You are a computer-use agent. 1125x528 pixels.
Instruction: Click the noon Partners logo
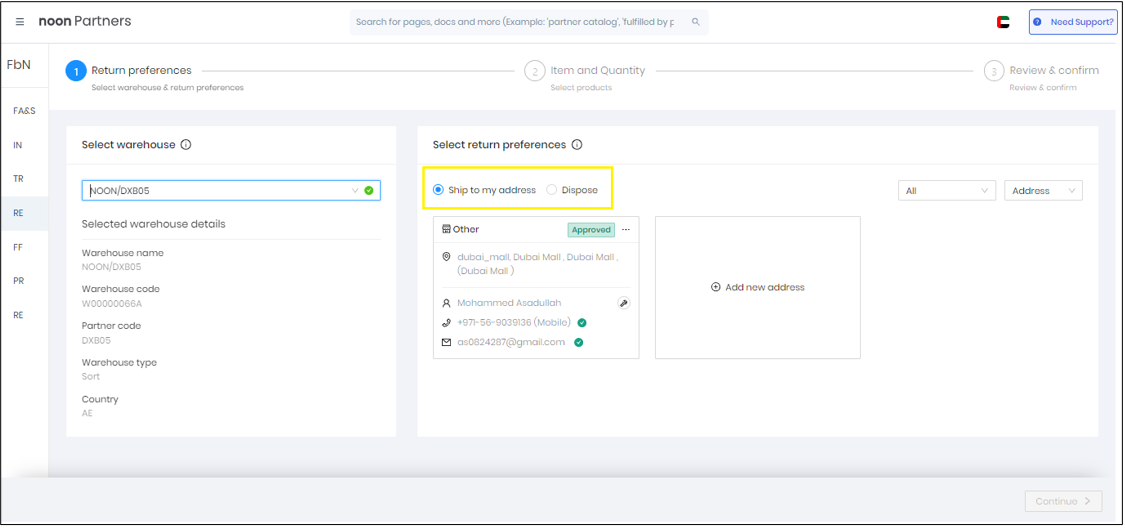pyautogui.click(x=85, y=22)
